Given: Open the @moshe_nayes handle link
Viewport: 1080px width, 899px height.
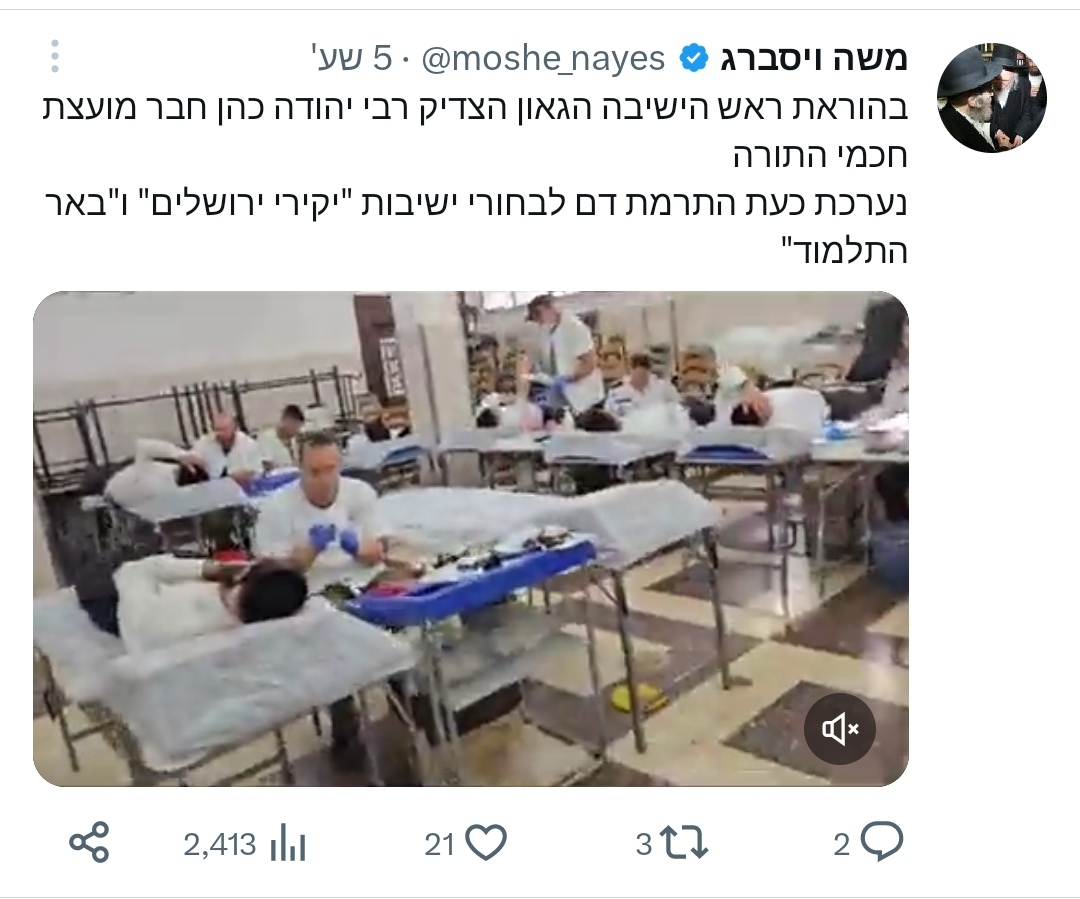Looking at the screenshot, I should point(543,59).
